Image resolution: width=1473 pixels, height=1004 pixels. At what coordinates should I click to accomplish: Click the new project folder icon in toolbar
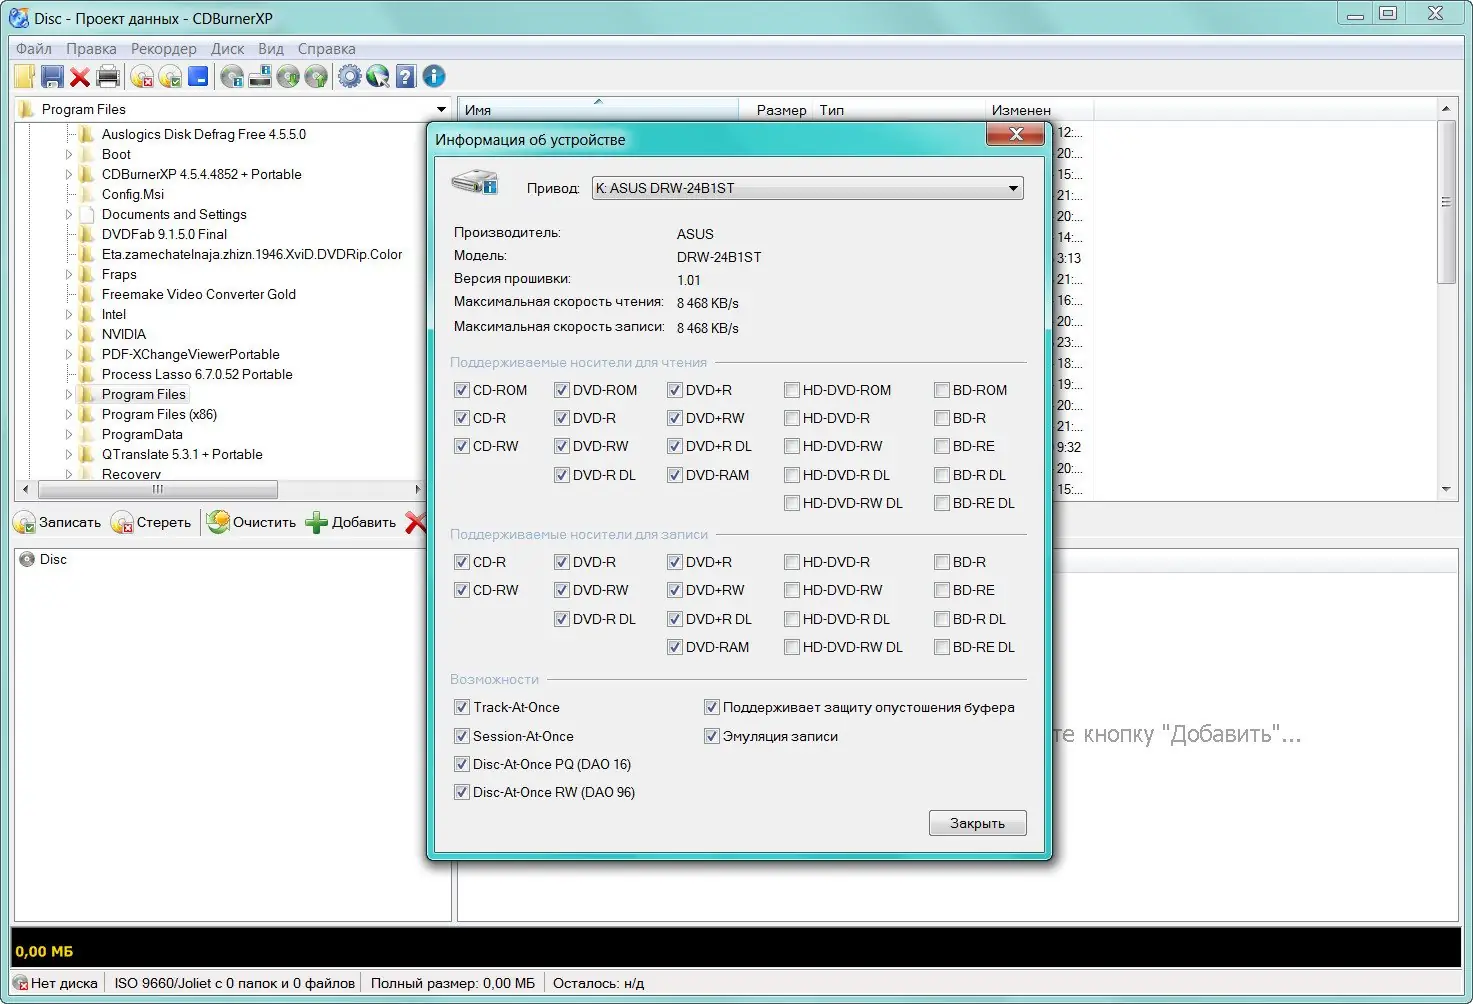click(x=25, y=76)
